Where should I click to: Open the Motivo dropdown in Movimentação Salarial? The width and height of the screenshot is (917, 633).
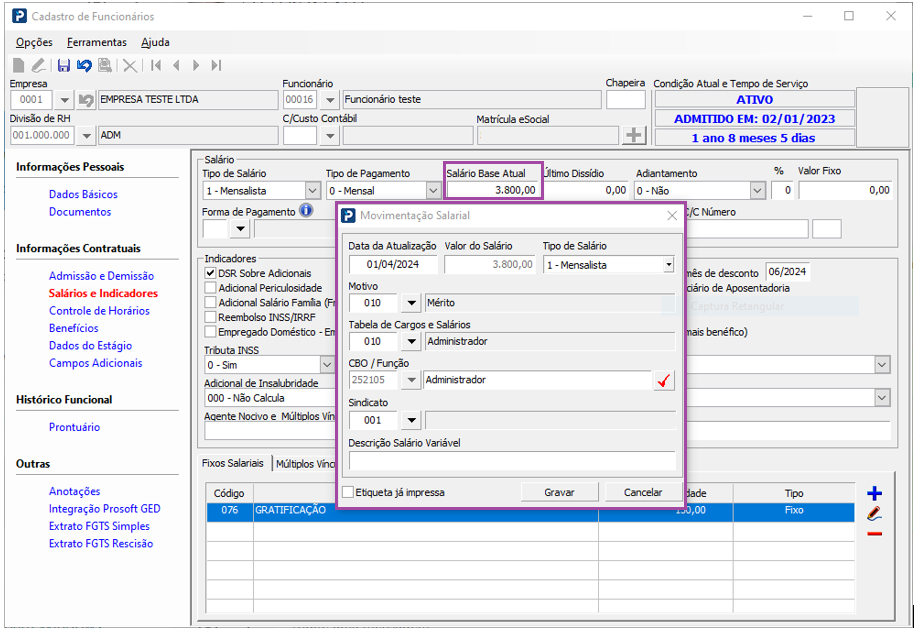411,303
